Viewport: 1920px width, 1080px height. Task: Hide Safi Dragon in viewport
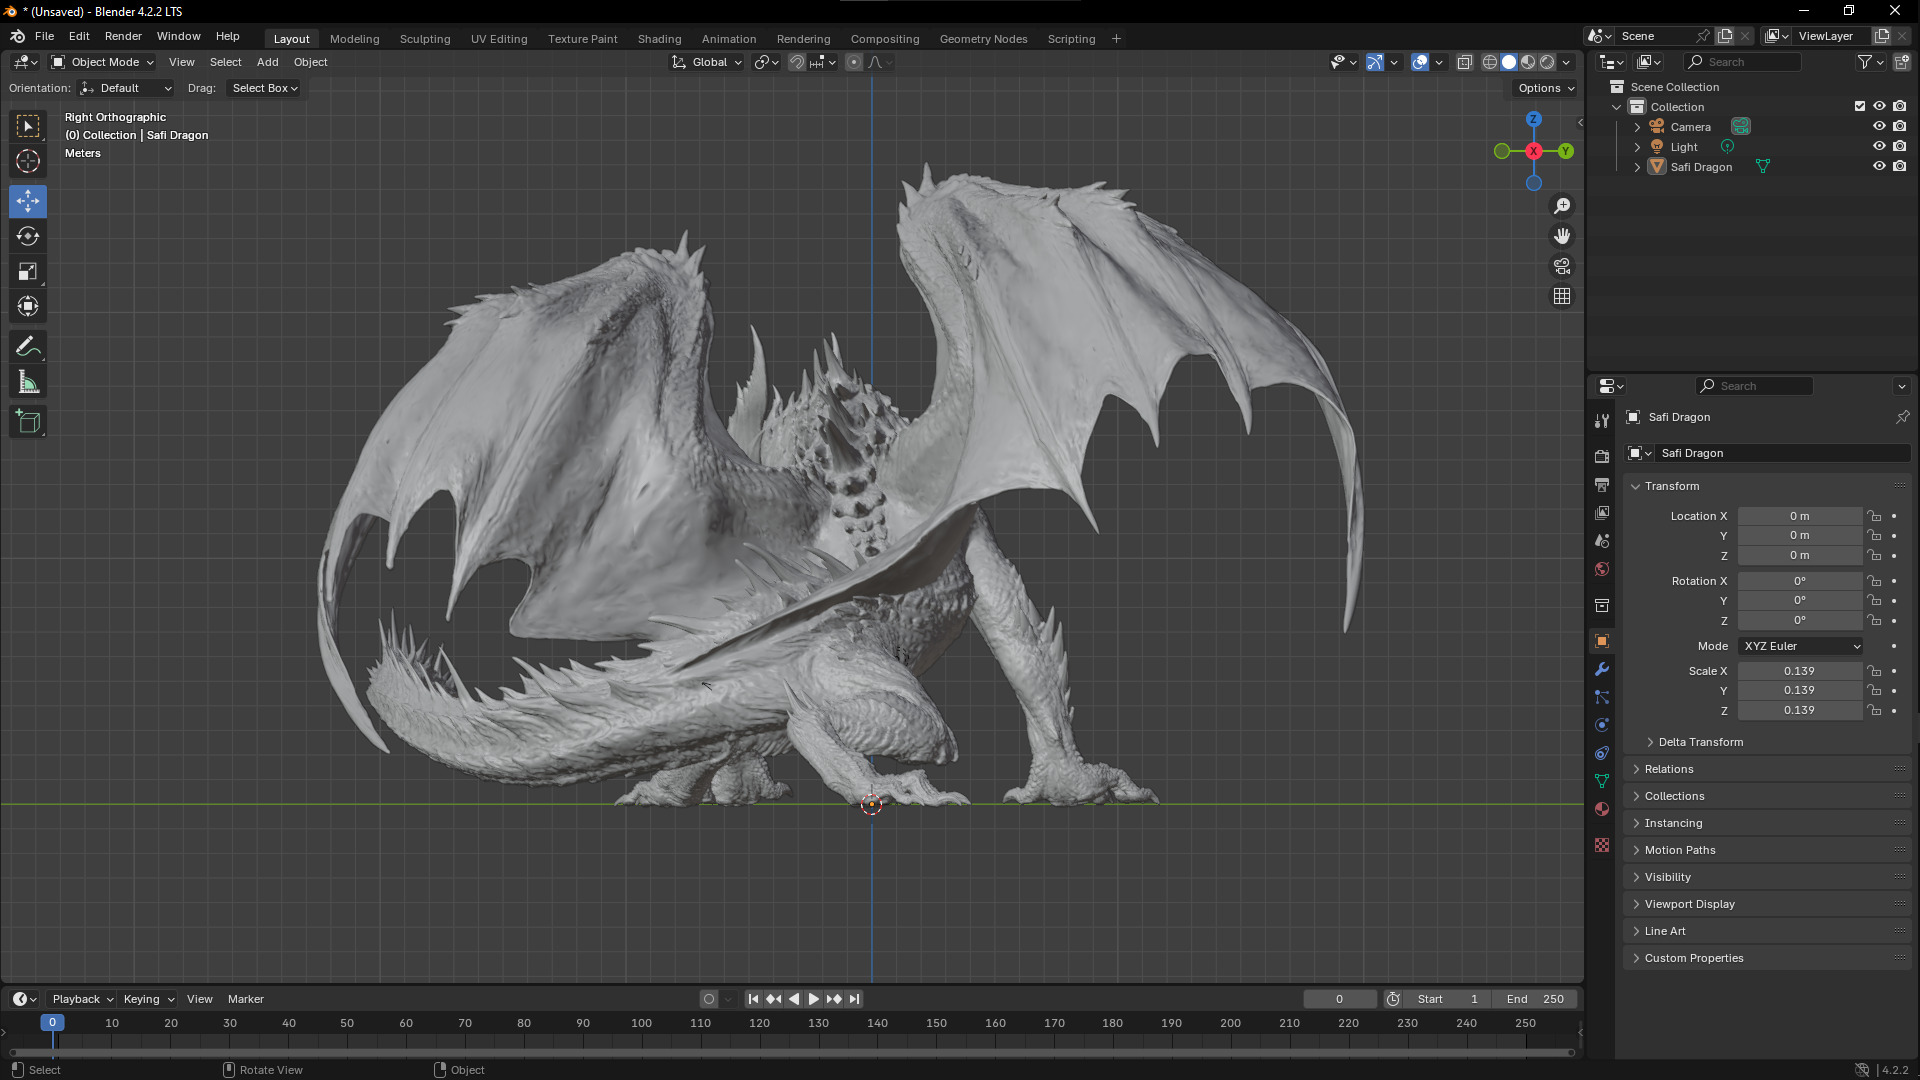click(1879, 167)
